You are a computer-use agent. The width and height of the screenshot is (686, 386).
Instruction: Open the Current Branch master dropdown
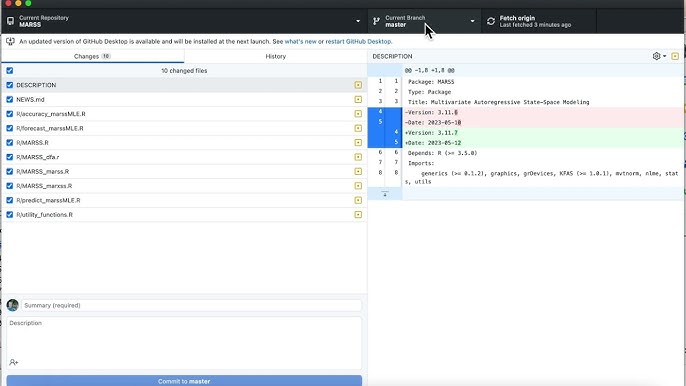click(424, 21)
